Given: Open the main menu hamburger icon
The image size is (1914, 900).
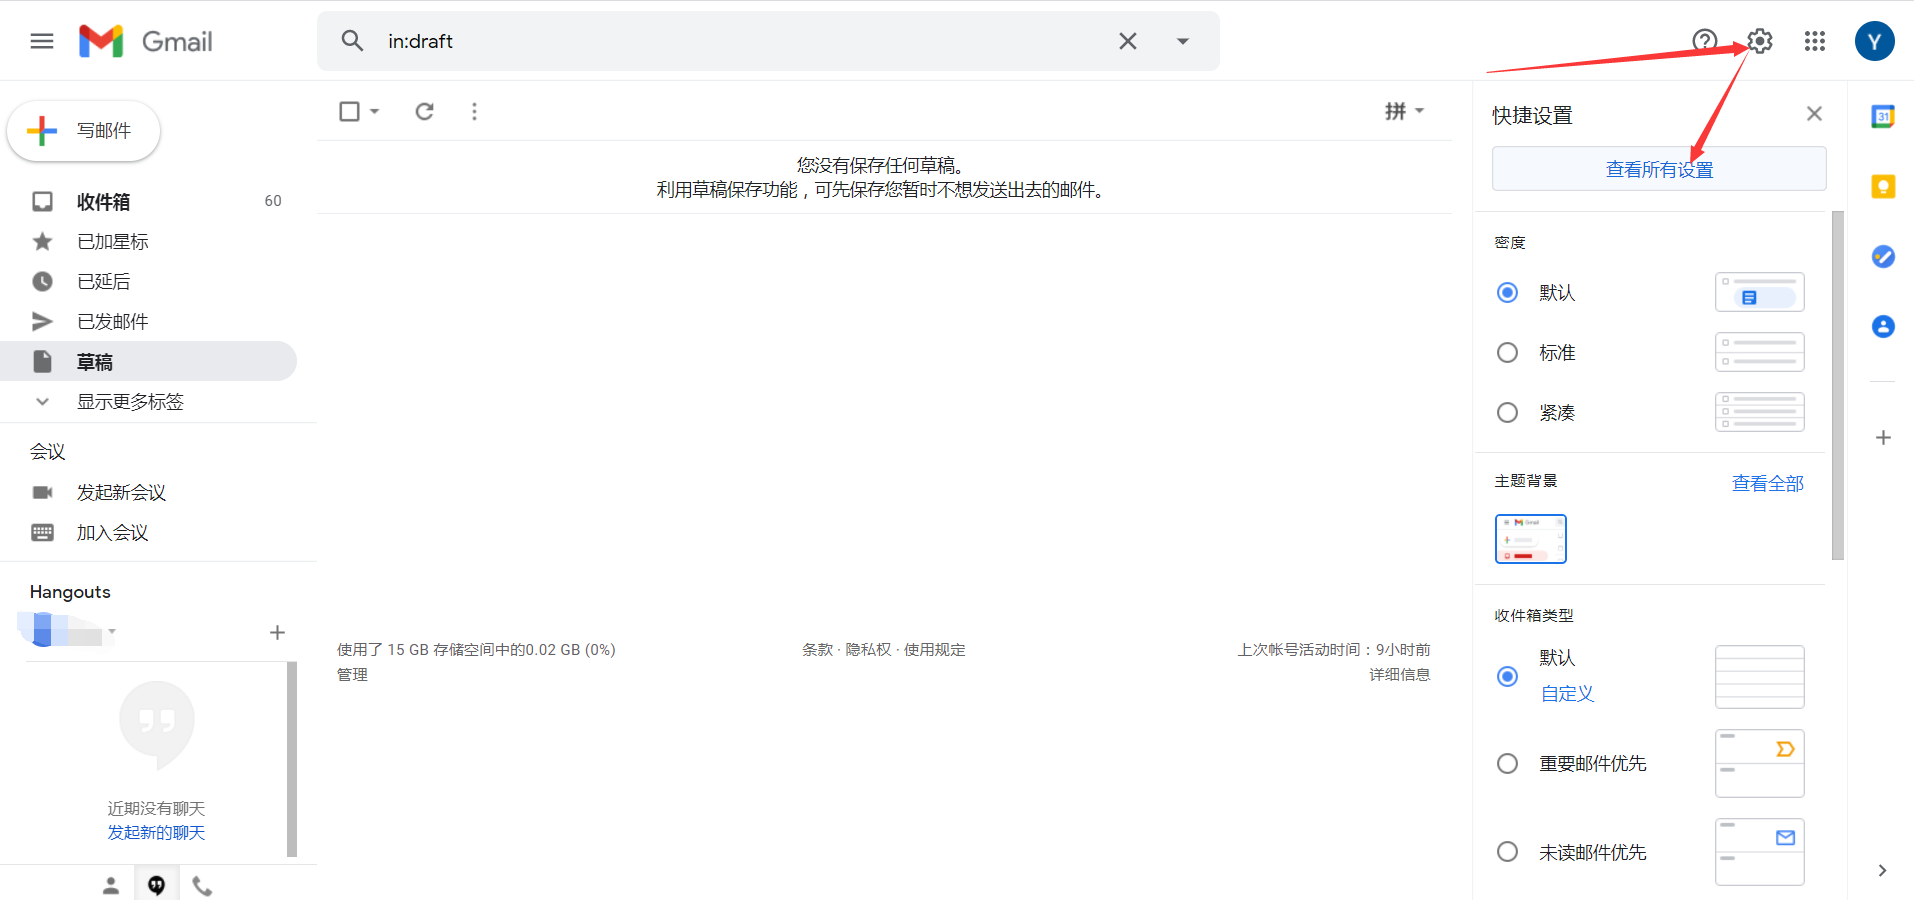Looking at the screenshot, I should [42, 41].
